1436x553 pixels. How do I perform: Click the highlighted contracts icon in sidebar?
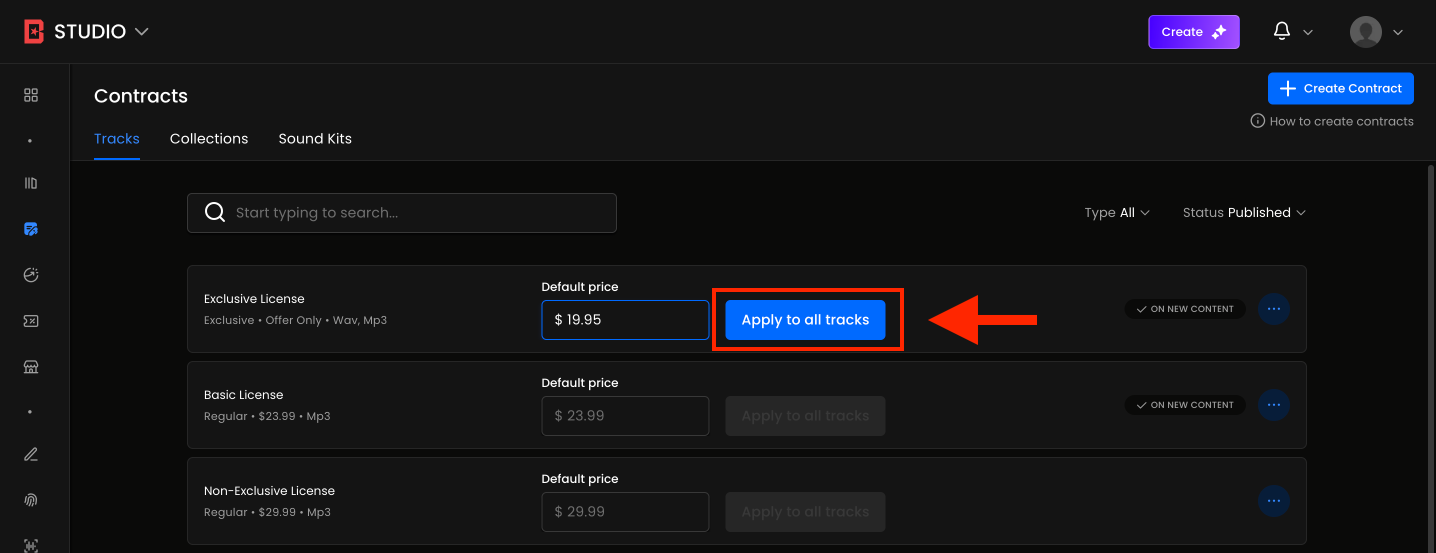coord(31,229)
